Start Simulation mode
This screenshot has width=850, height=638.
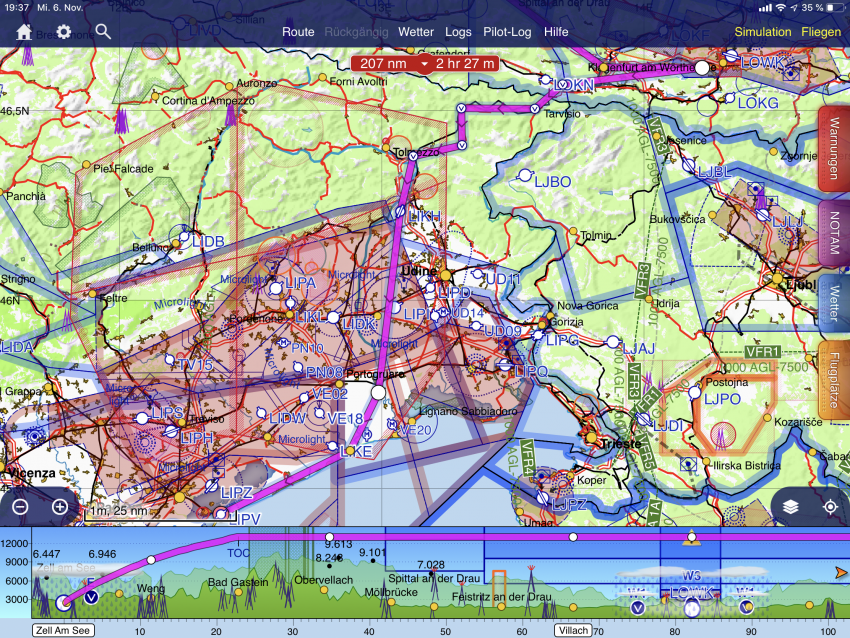tap(763, 32)
